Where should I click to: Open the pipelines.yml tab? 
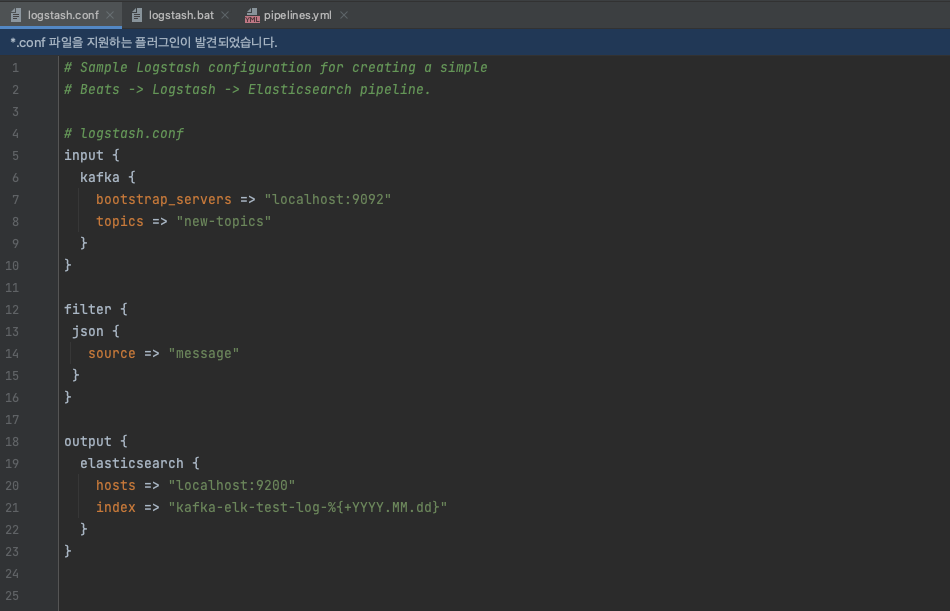coord(297,15)
